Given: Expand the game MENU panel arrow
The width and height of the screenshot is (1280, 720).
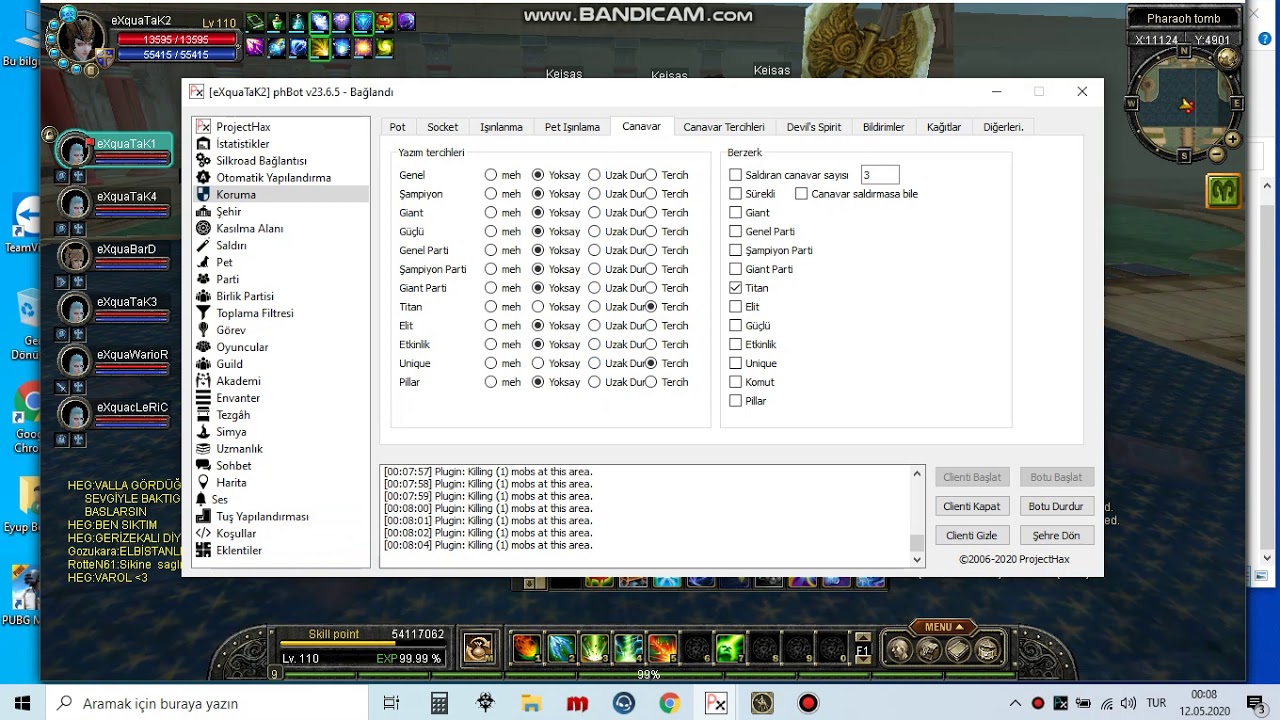Looking at the screenshot, I should (x=943, y=627).
